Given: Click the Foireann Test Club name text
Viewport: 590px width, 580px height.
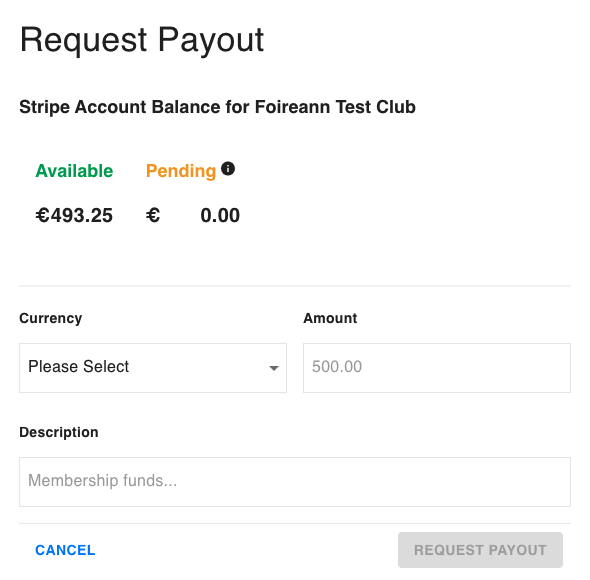Looking at the screenshot, I should (335, 107).
